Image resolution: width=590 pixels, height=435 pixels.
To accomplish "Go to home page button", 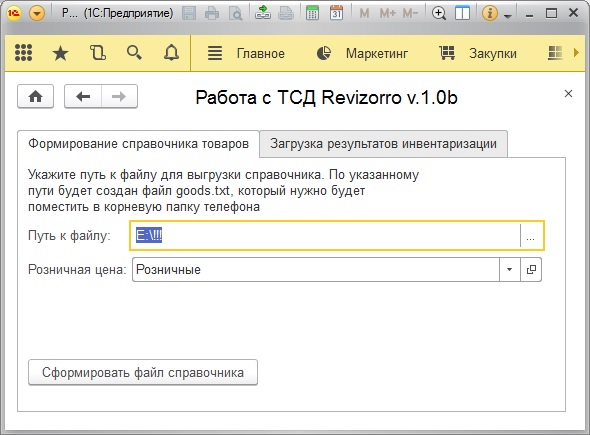I will 35,97.
